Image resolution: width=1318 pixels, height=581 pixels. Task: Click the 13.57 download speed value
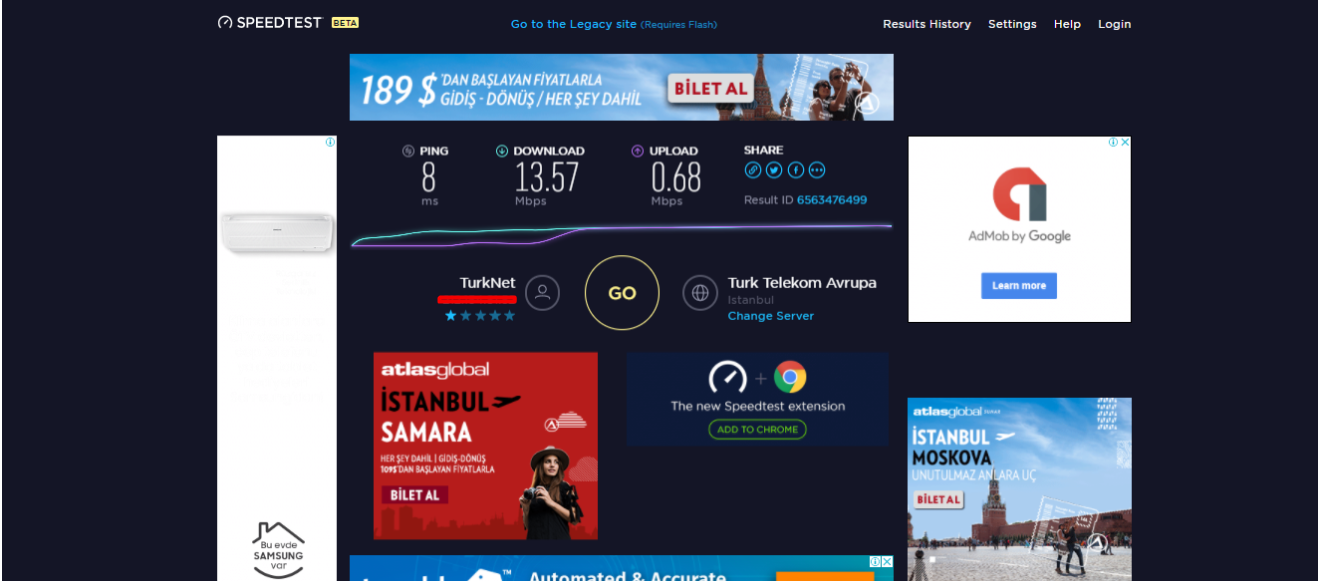pyautogui.click(x=547, y=178)
